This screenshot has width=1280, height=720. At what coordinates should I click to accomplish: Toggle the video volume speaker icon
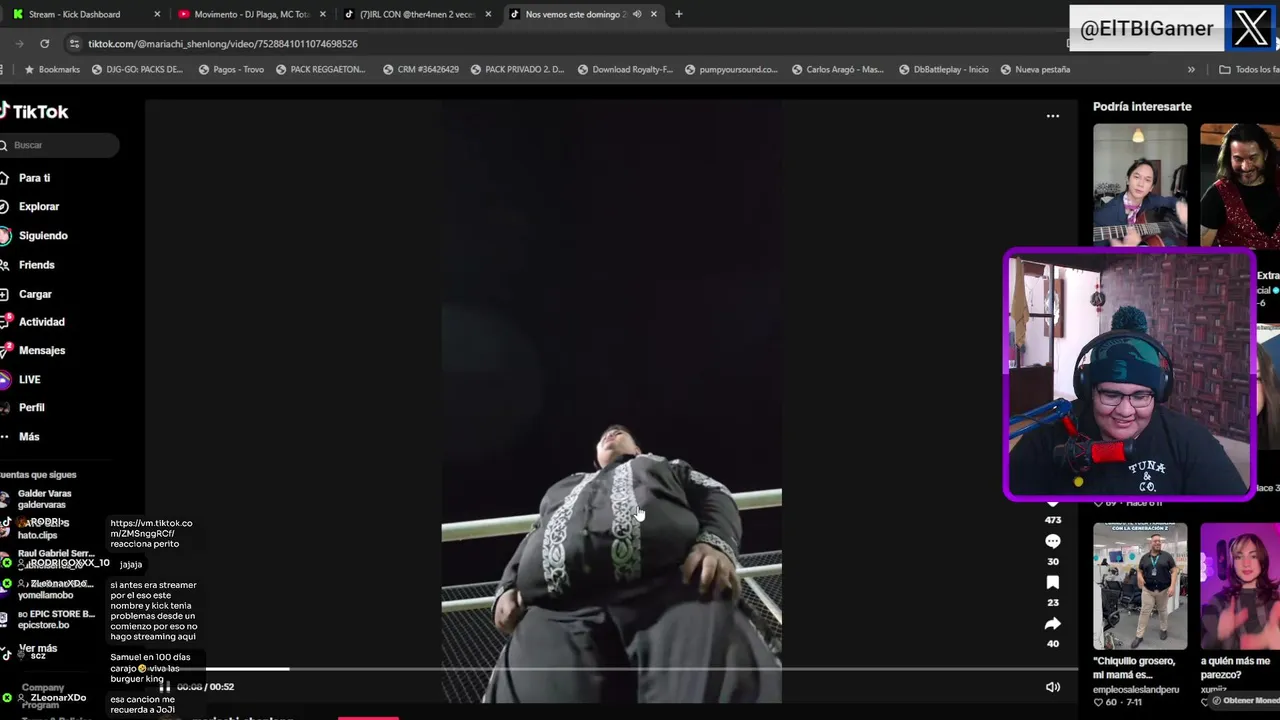(1052, 687)
